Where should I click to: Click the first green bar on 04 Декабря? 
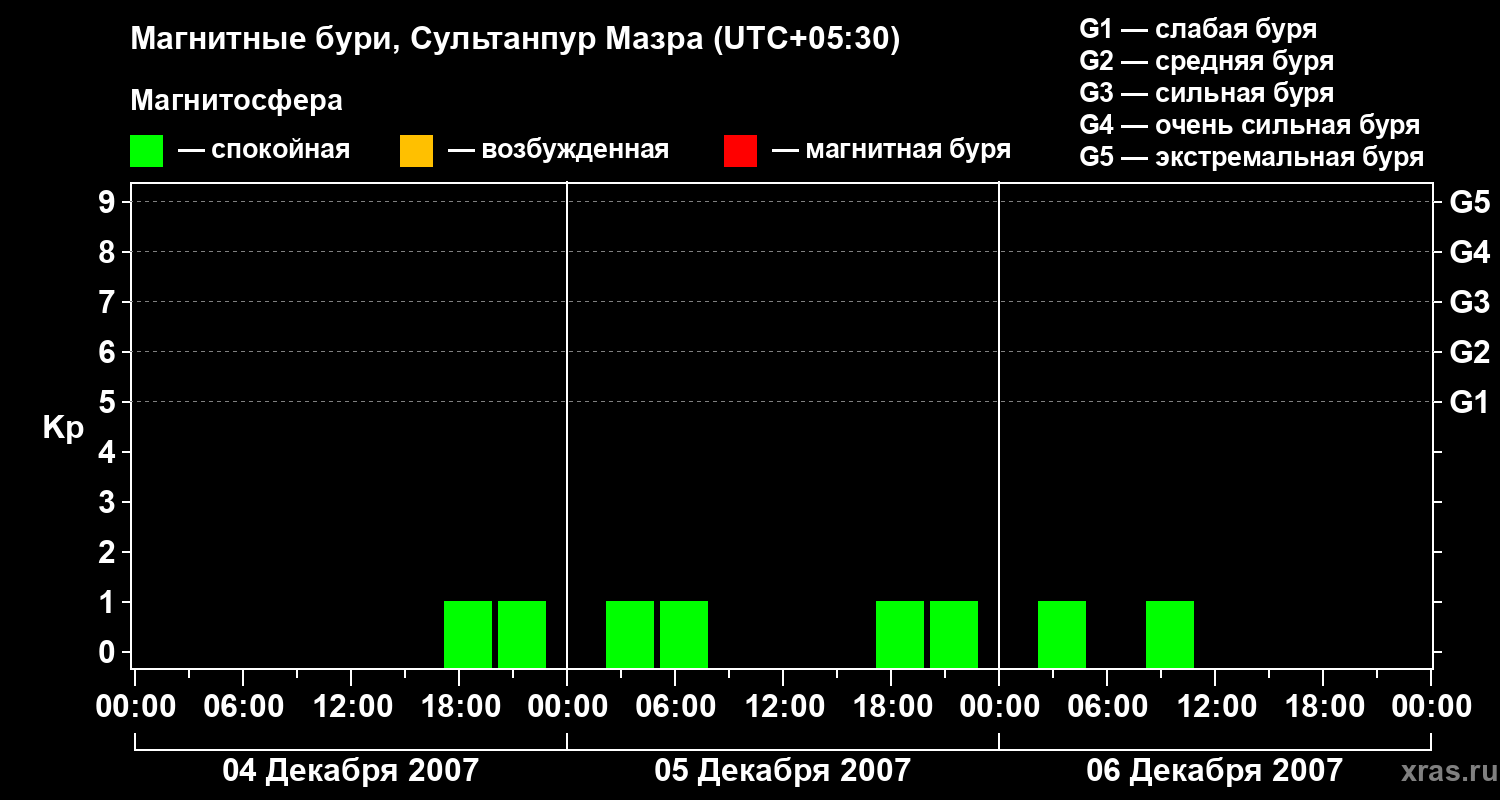pos(468,634)
